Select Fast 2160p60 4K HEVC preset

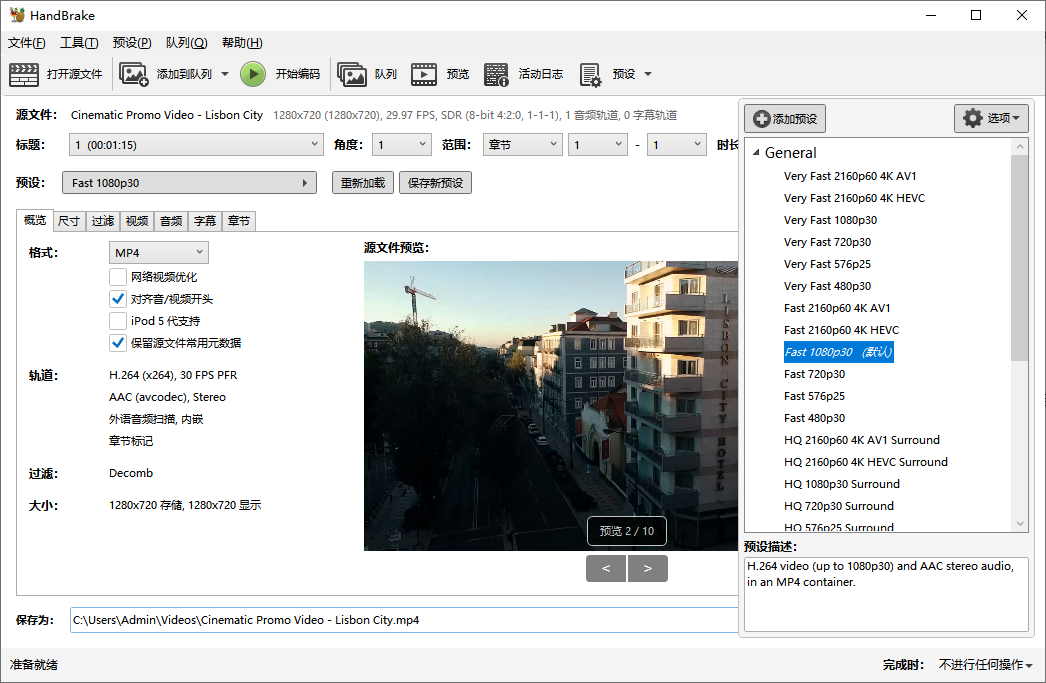841,330
